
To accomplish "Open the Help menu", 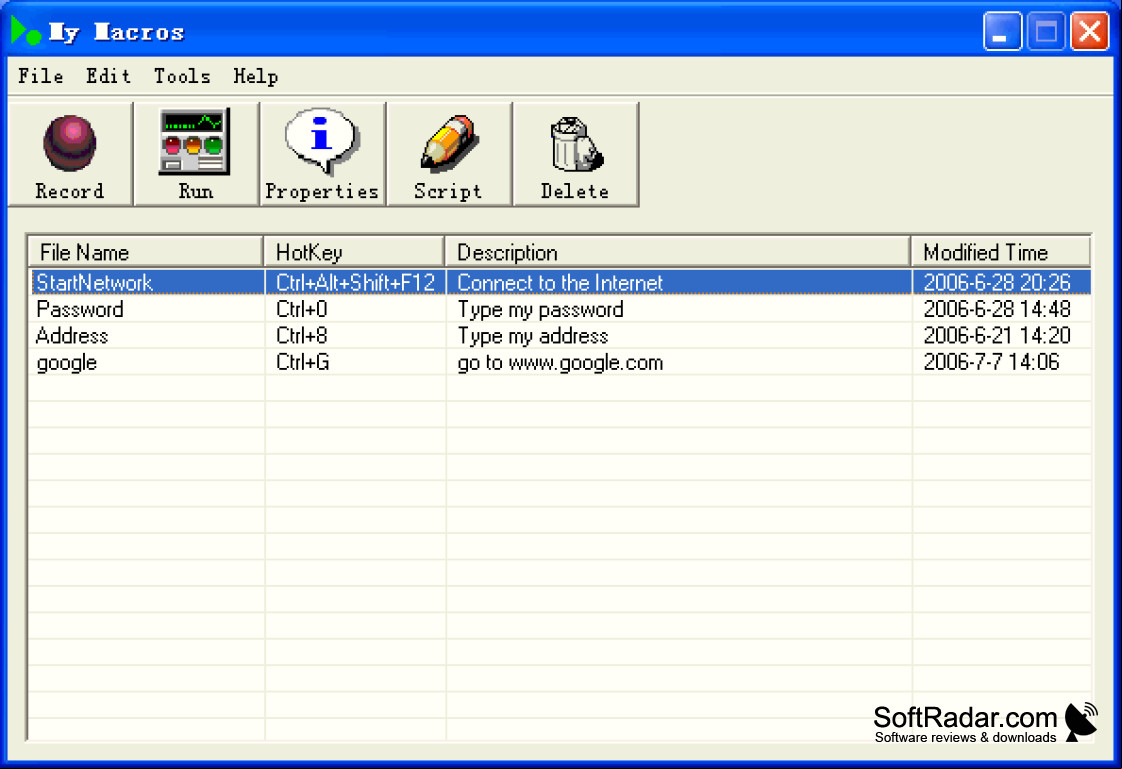I will click(255, 76).
